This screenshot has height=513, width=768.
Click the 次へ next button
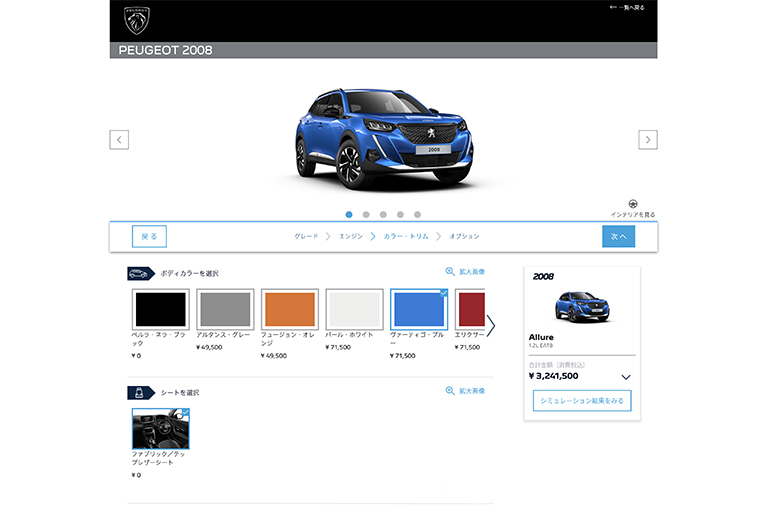click(618, 236)
